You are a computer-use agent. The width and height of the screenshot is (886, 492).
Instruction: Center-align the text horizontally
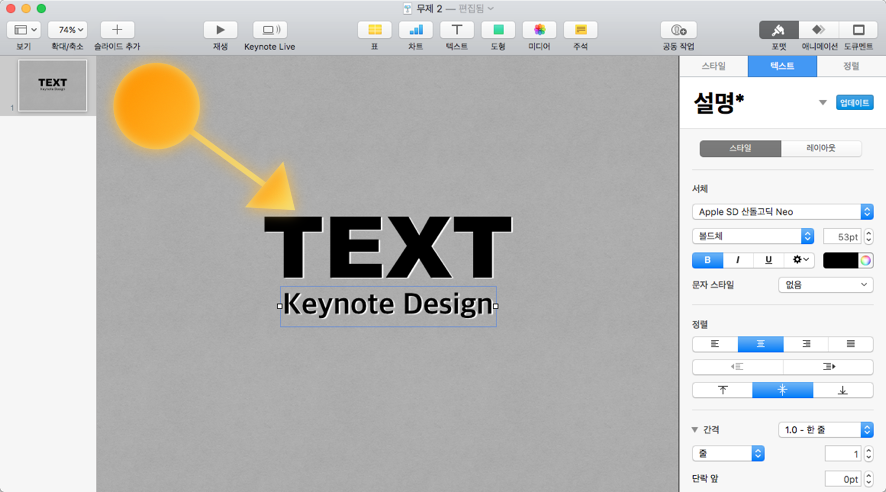[761, 344]
